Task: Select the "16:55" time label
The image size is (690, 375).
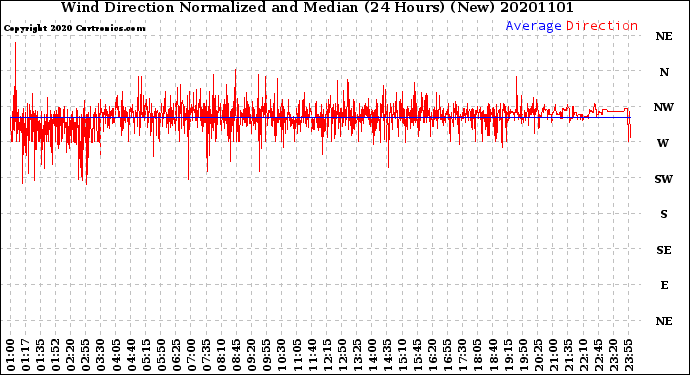Action: 447,355
